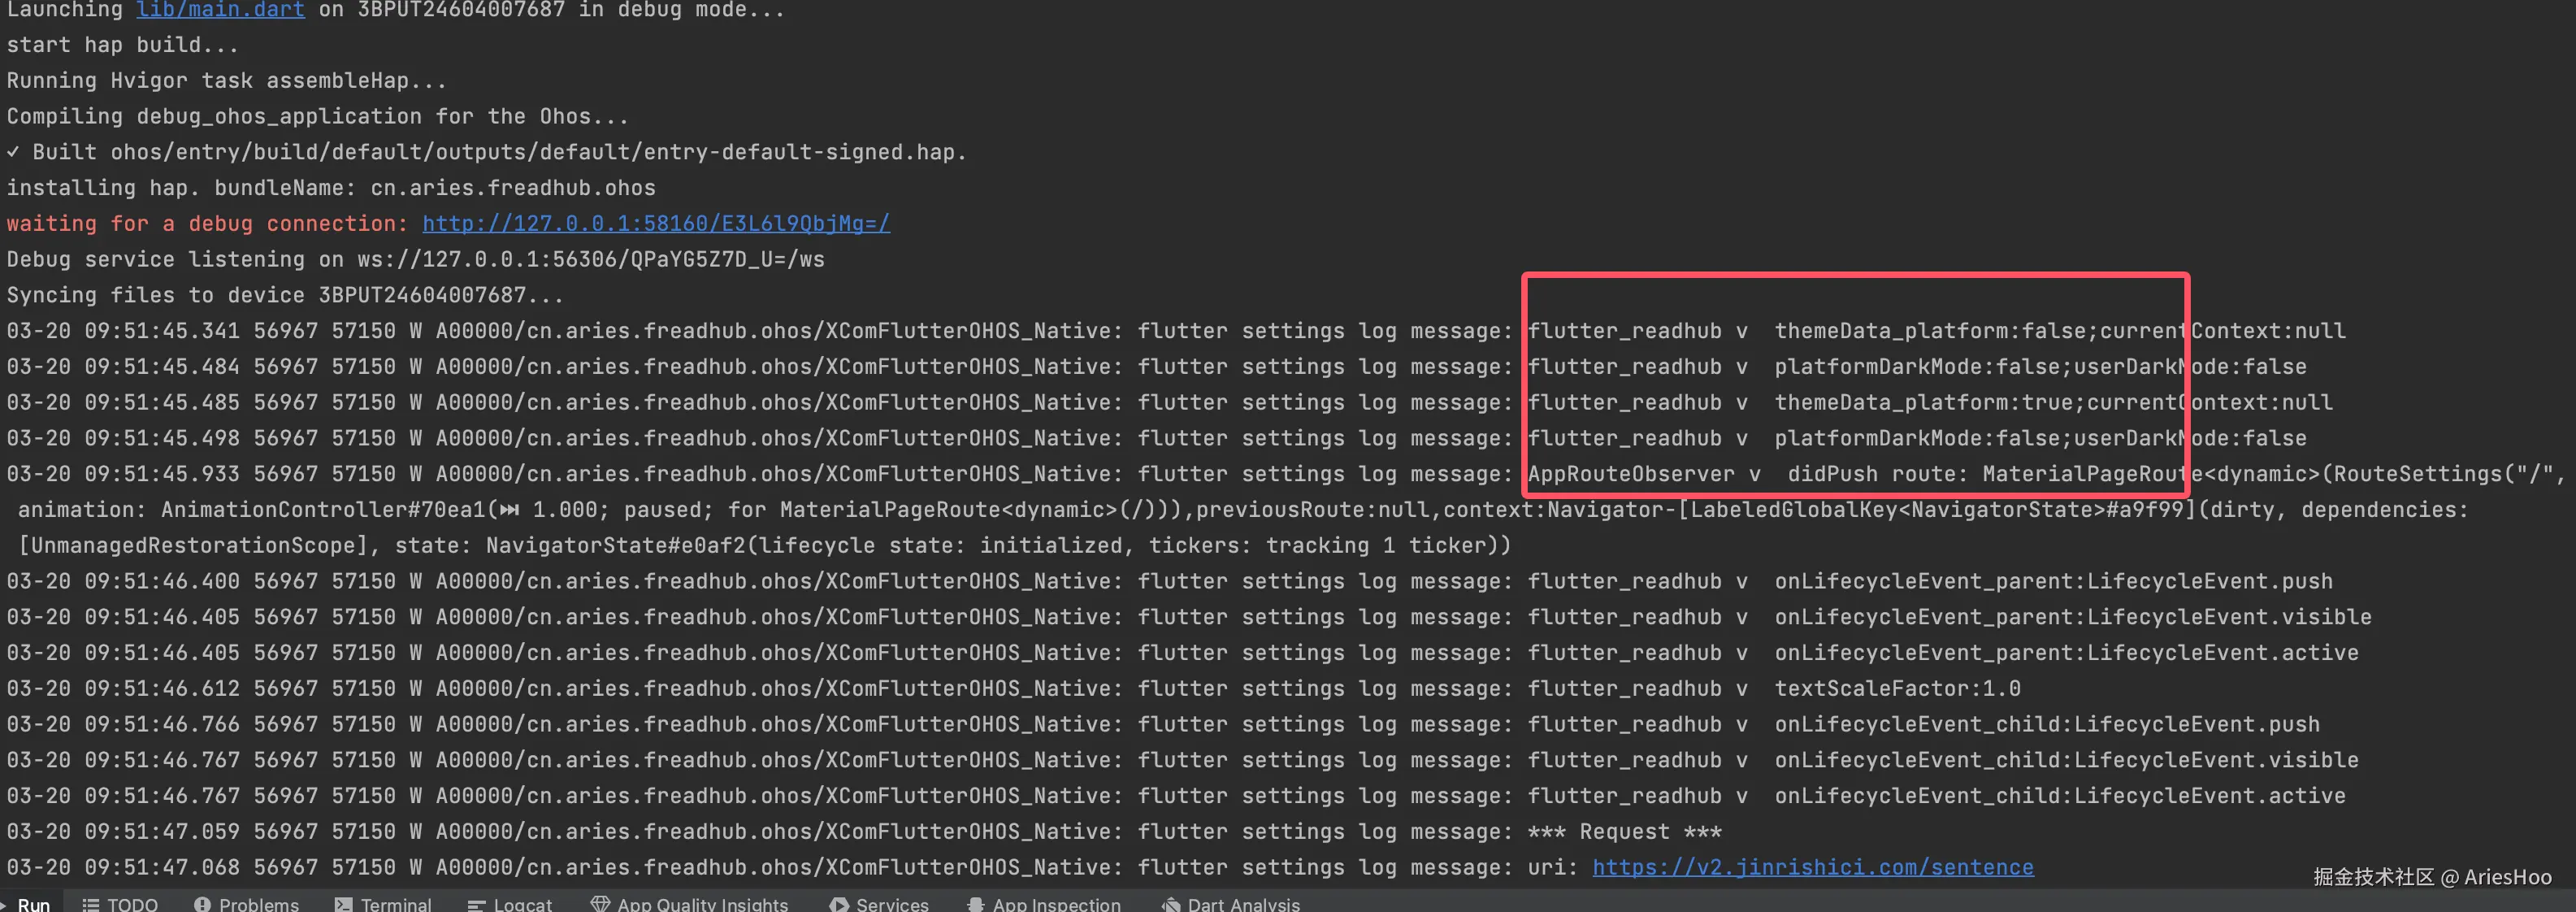
Task: Open the Services tab label
Action: pyautogui.click(x=892, y=904)
